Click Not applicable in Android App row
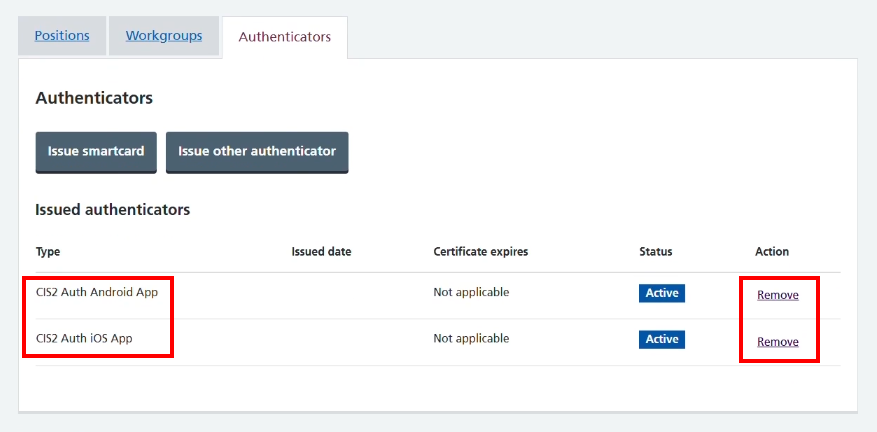 (x=471, y=292)
